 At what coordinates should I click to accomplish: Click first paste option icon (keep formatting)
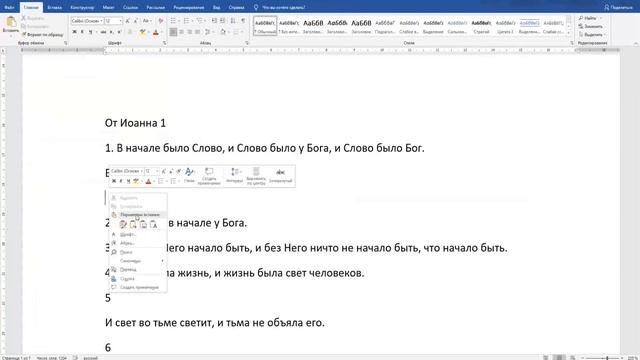(123, 224)
